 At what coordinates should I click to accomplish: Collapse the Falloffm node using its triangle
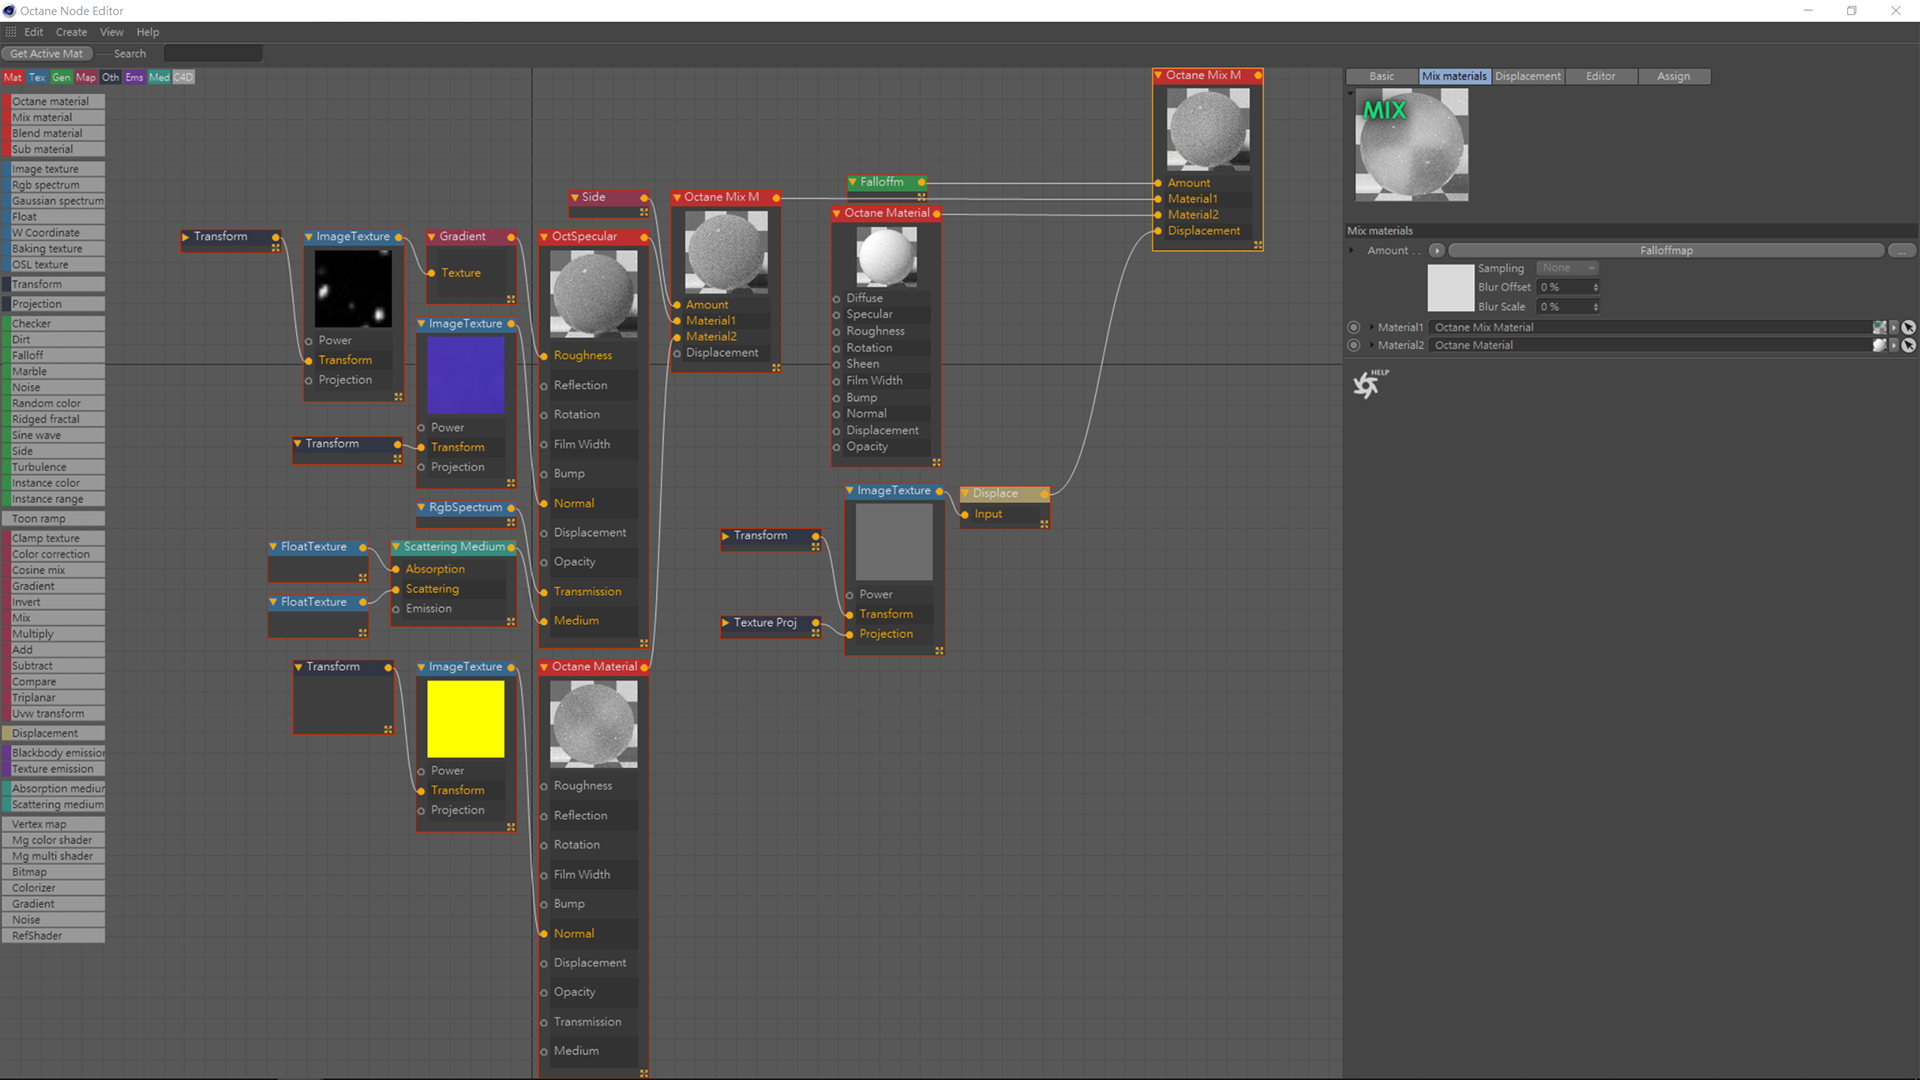853,182
